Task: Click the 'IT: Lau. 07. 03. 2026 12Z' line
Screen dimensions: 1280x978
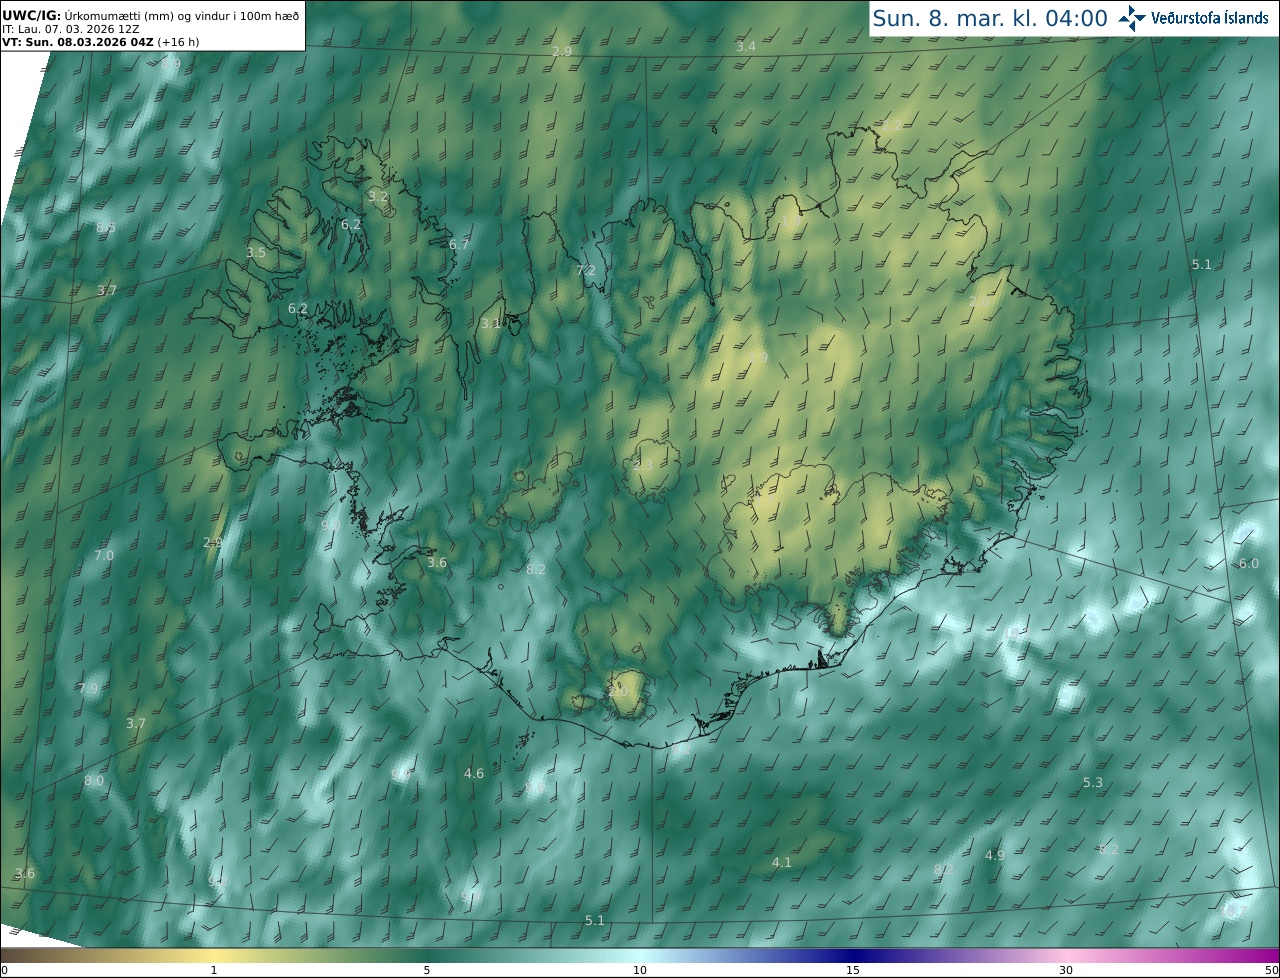Action: click(71, 29)
